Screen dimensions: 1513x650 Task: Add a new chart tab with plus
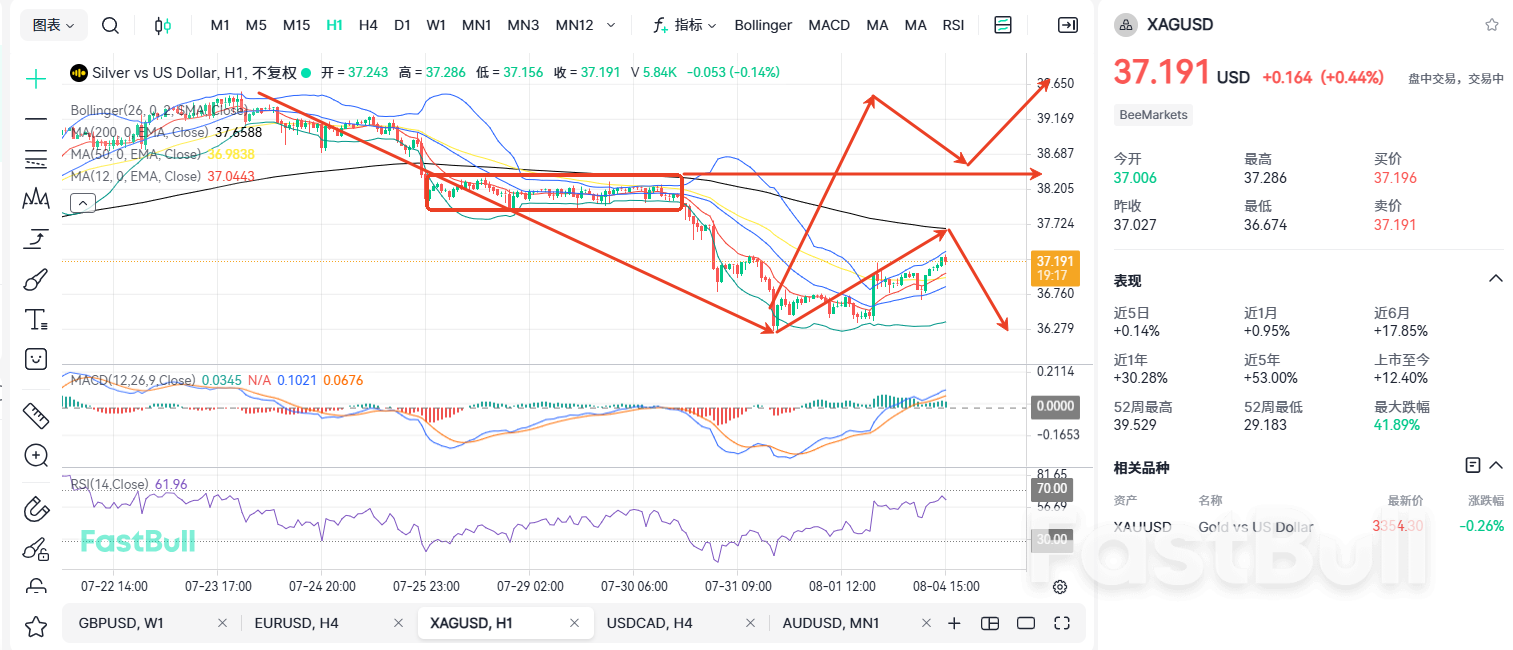(x=954, y=623)
